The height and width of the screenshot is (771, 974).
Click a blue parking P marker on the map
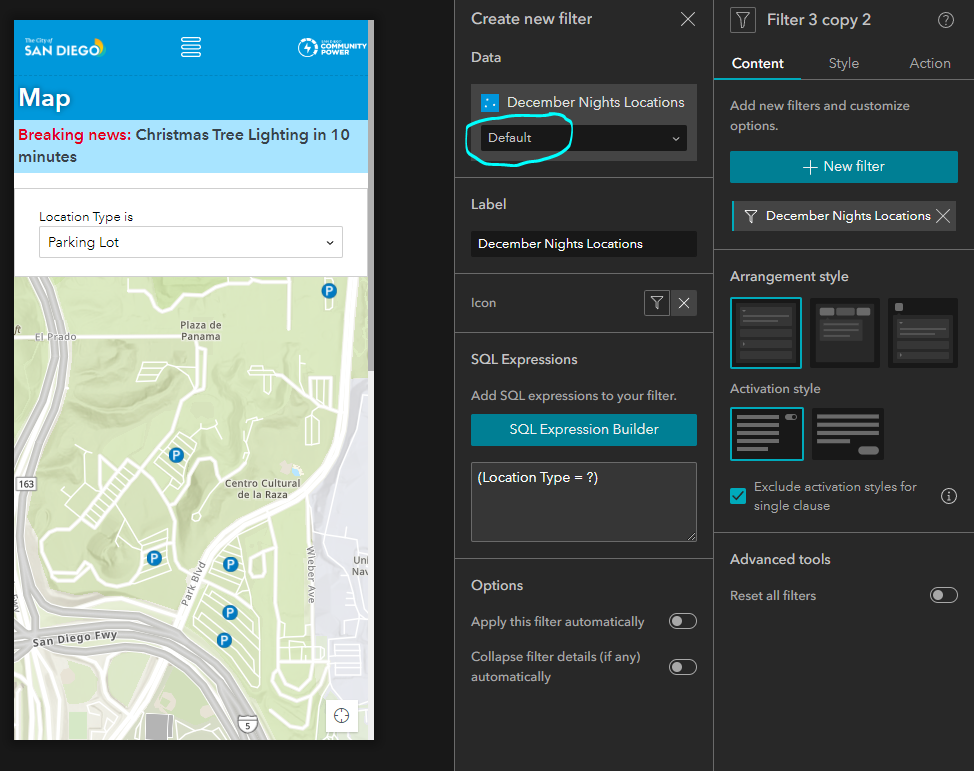[177, 455]
